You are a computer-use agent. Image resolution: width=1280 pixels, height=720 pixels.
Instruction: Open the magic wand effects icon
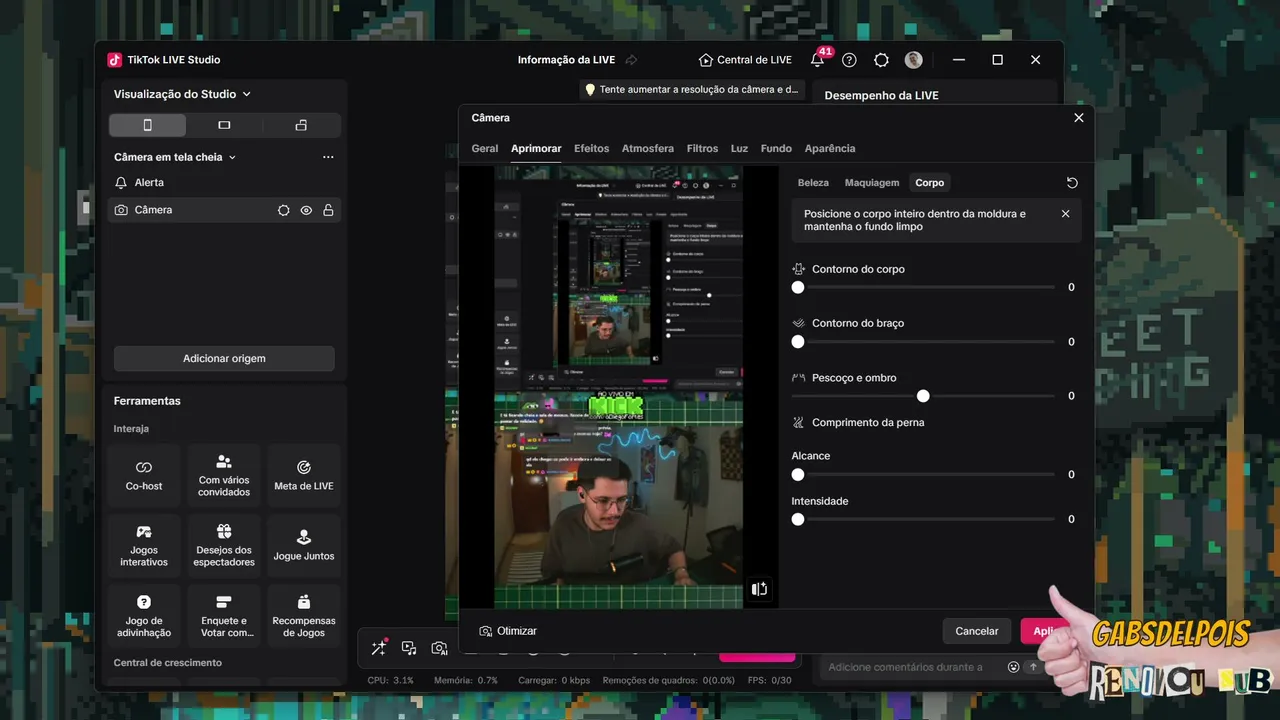click(379, 648)
